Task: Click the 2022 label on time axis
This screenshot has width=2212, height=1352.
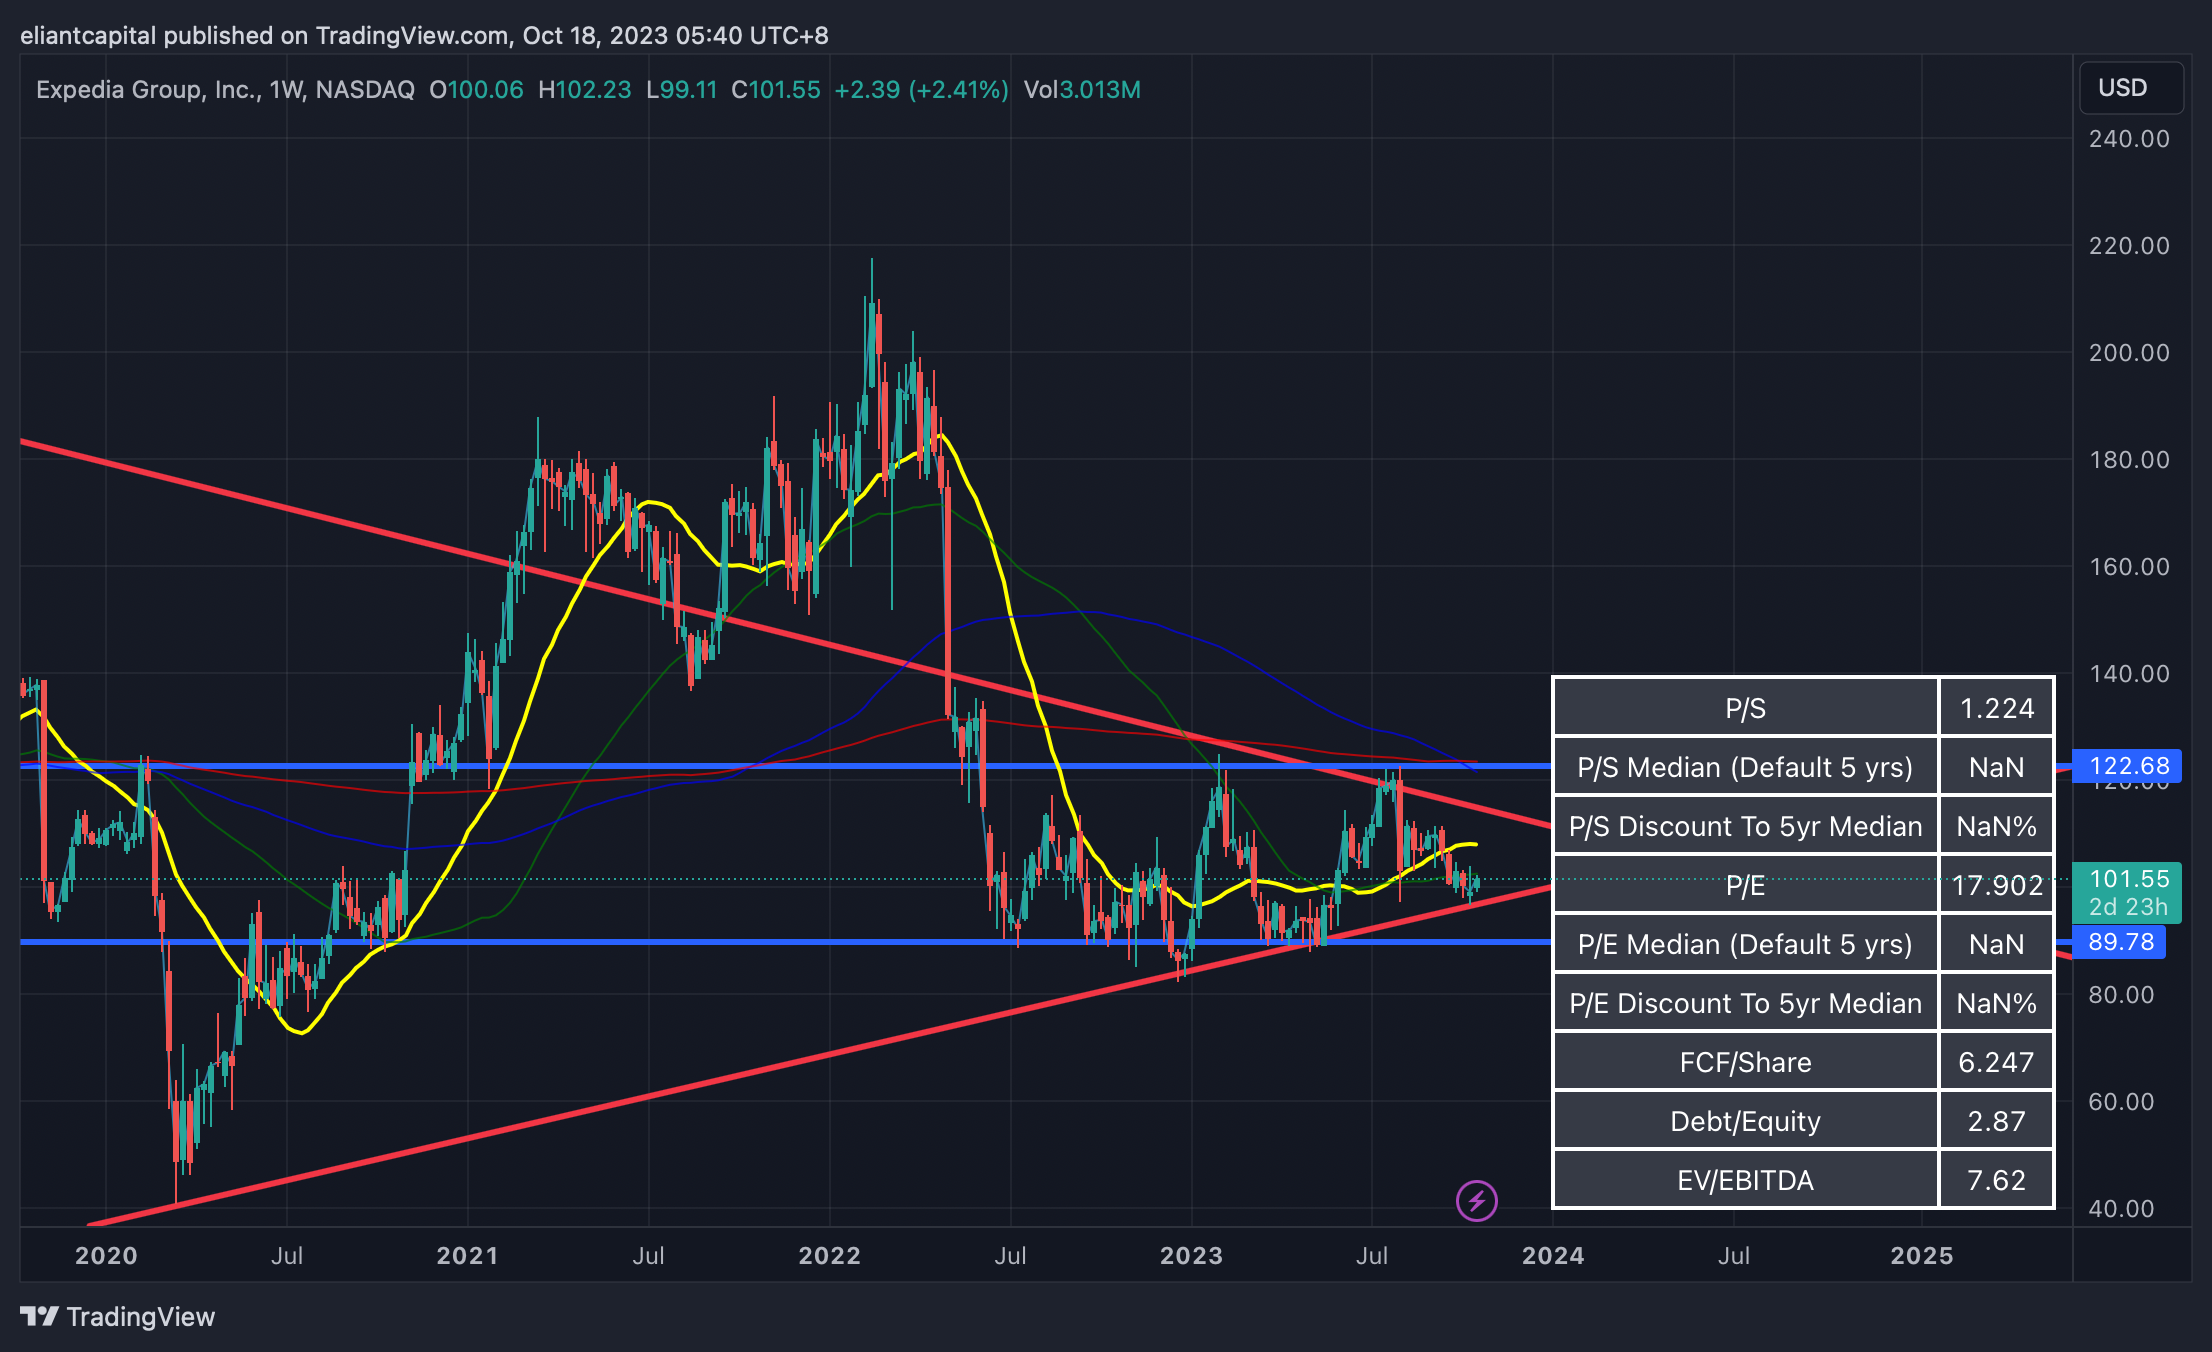Action: (x=829, y=1256)
